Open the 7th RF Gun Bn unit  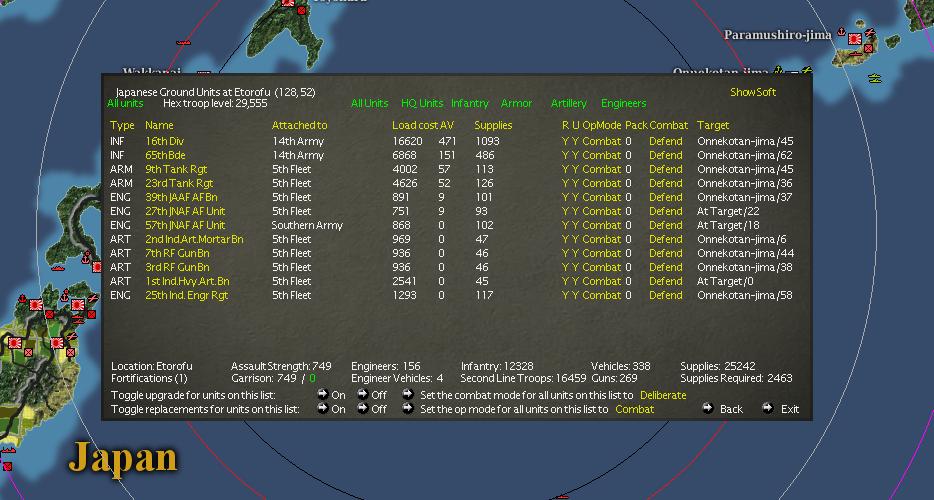177,253
